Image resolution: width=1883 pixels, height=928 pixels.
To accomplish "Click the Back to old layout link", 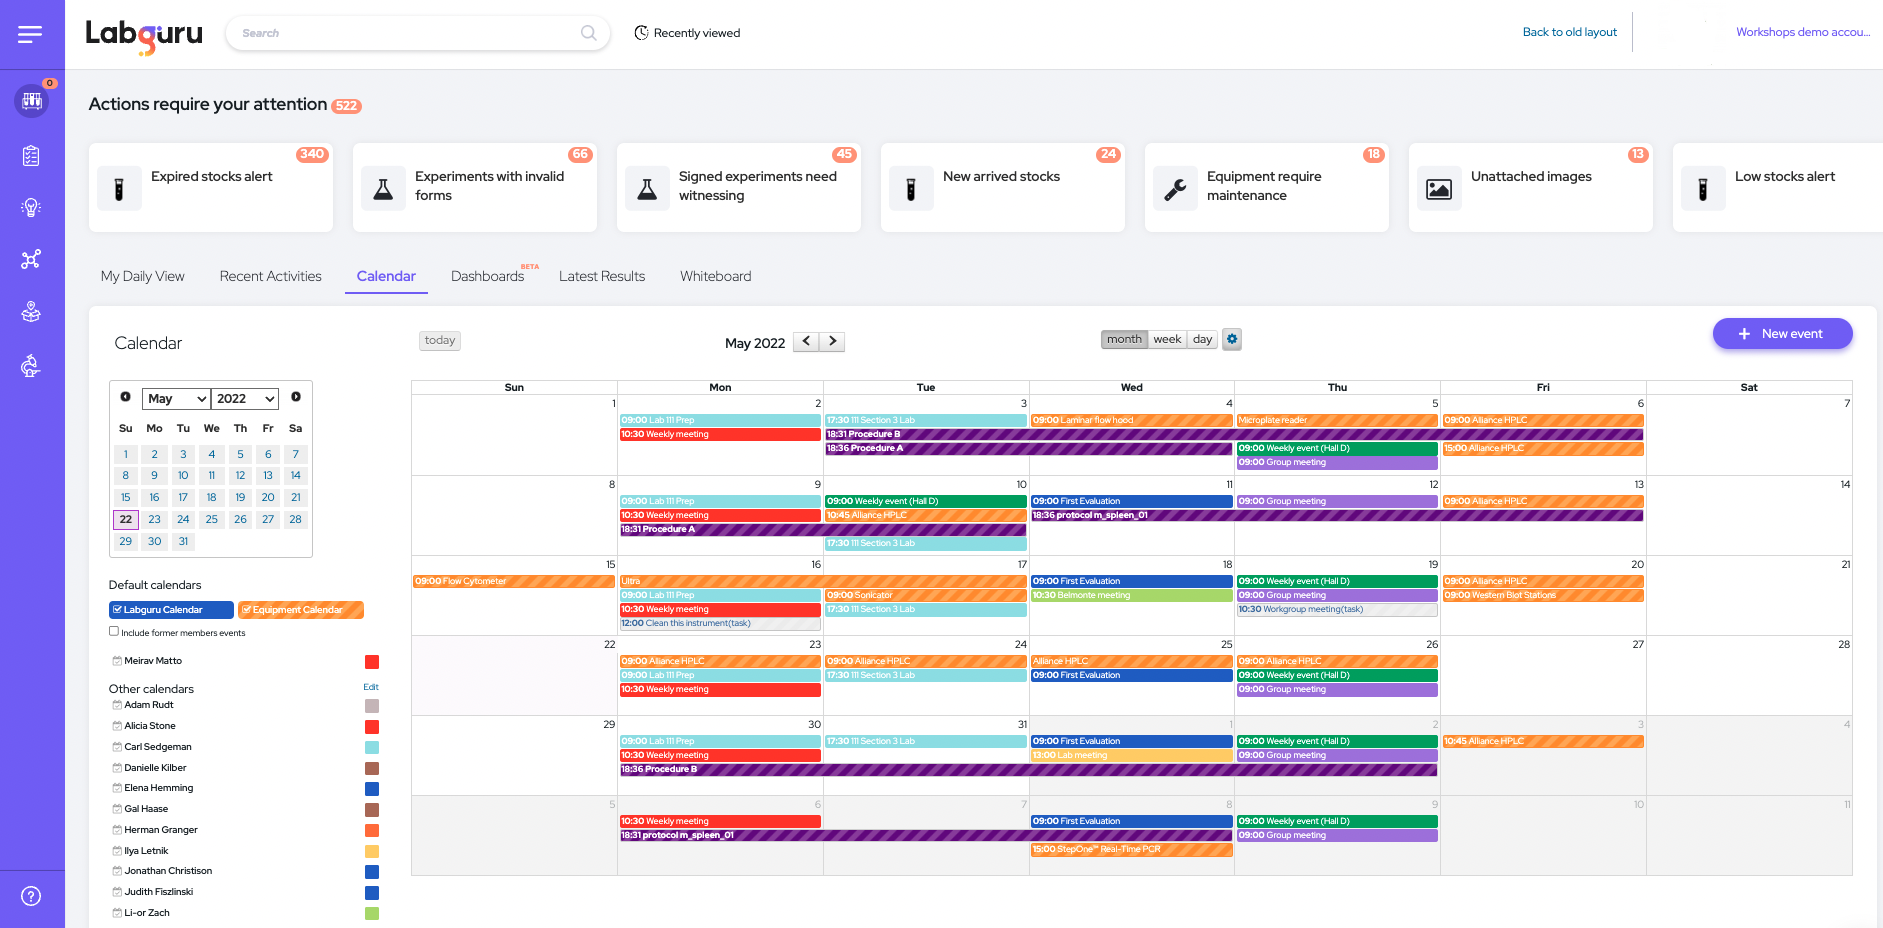I will (x=1569, y=32).
